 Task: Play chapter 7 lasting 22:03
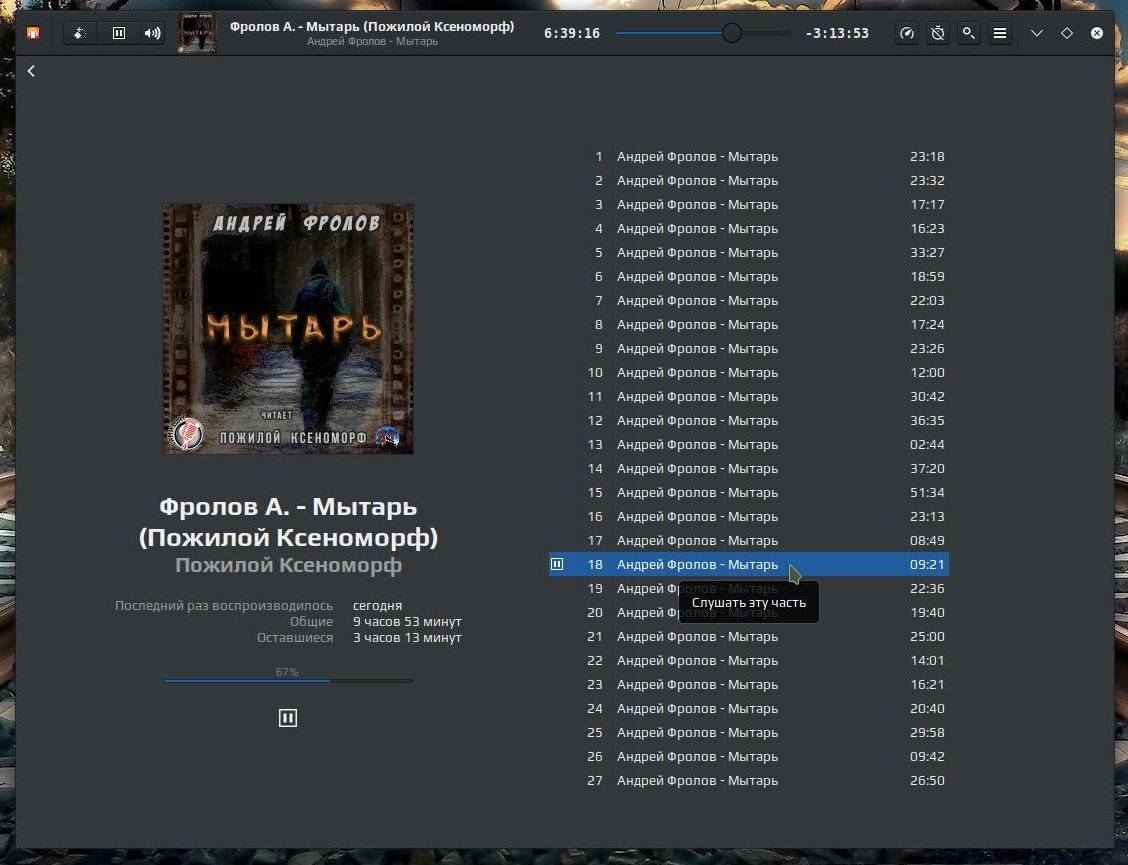(x=748, y=300)
